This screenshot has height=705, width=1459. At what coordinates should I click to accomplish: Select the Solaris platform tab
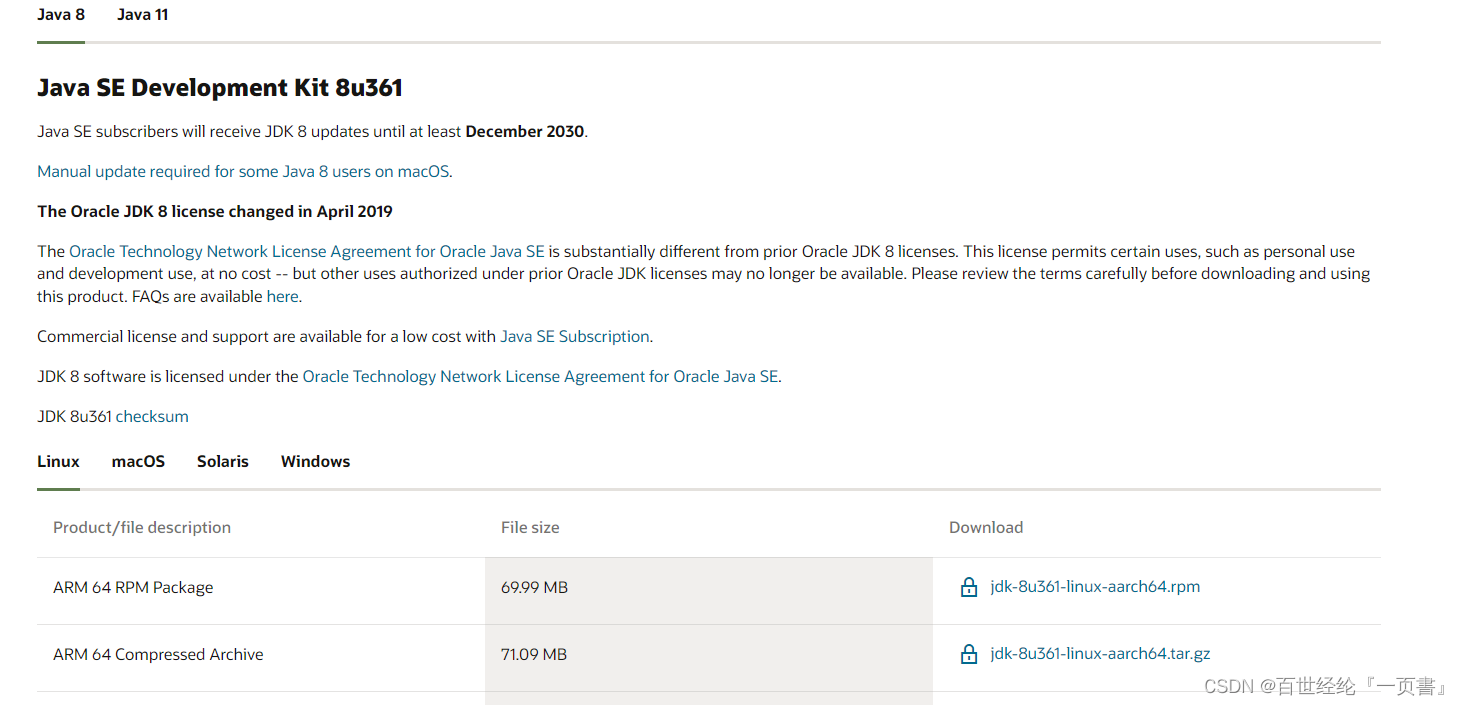pyautogui.click(x=223, y=461)
